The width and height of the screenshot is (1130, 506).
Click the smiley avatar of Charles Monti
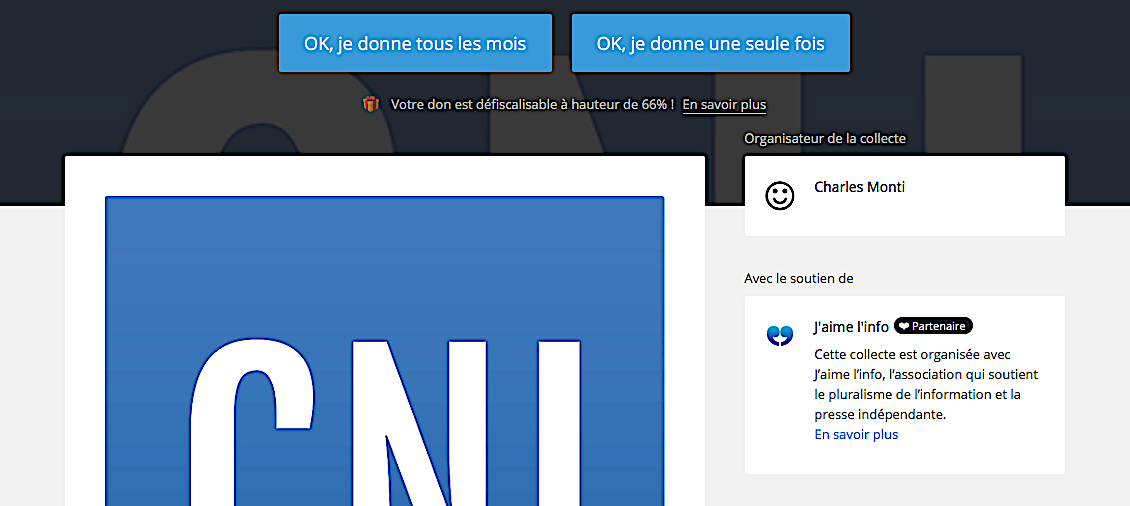click(780, 195)
